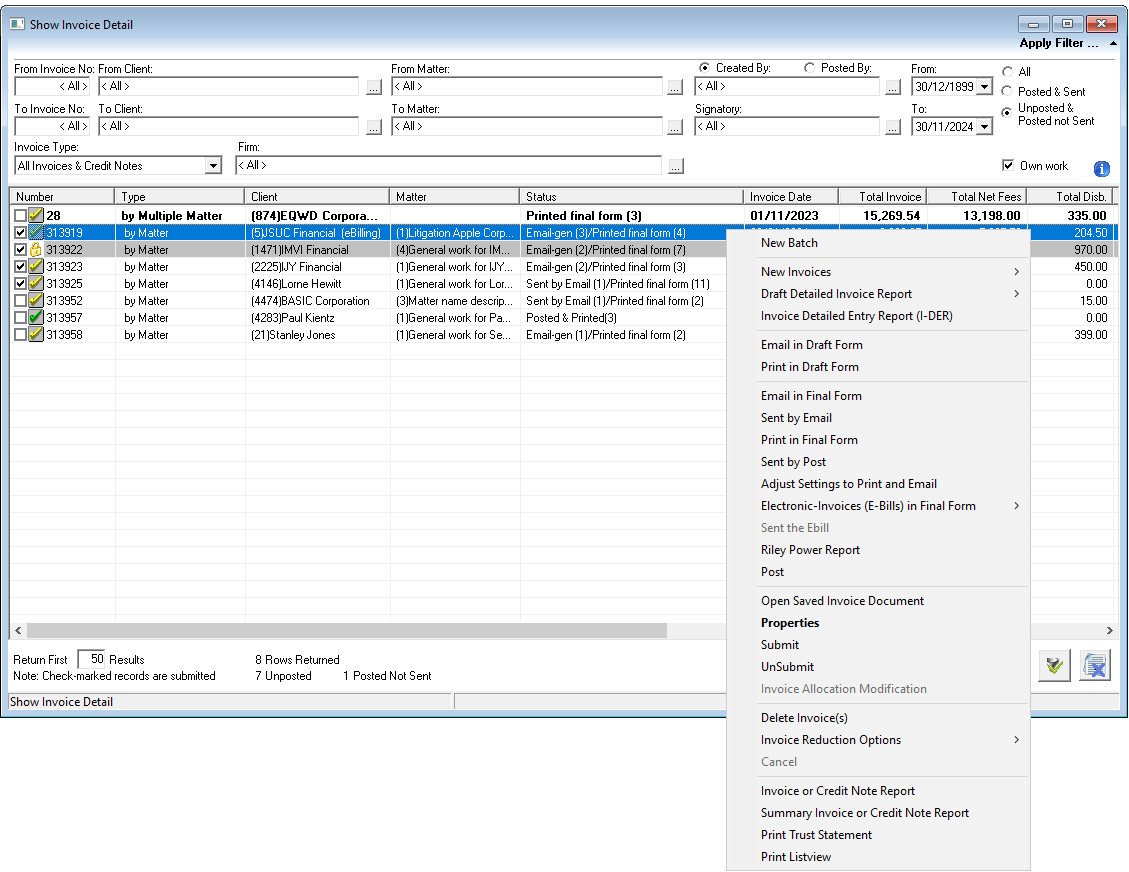
Task: Click the yellow tick icon on invoice 313952
Action: click(36, 300)
